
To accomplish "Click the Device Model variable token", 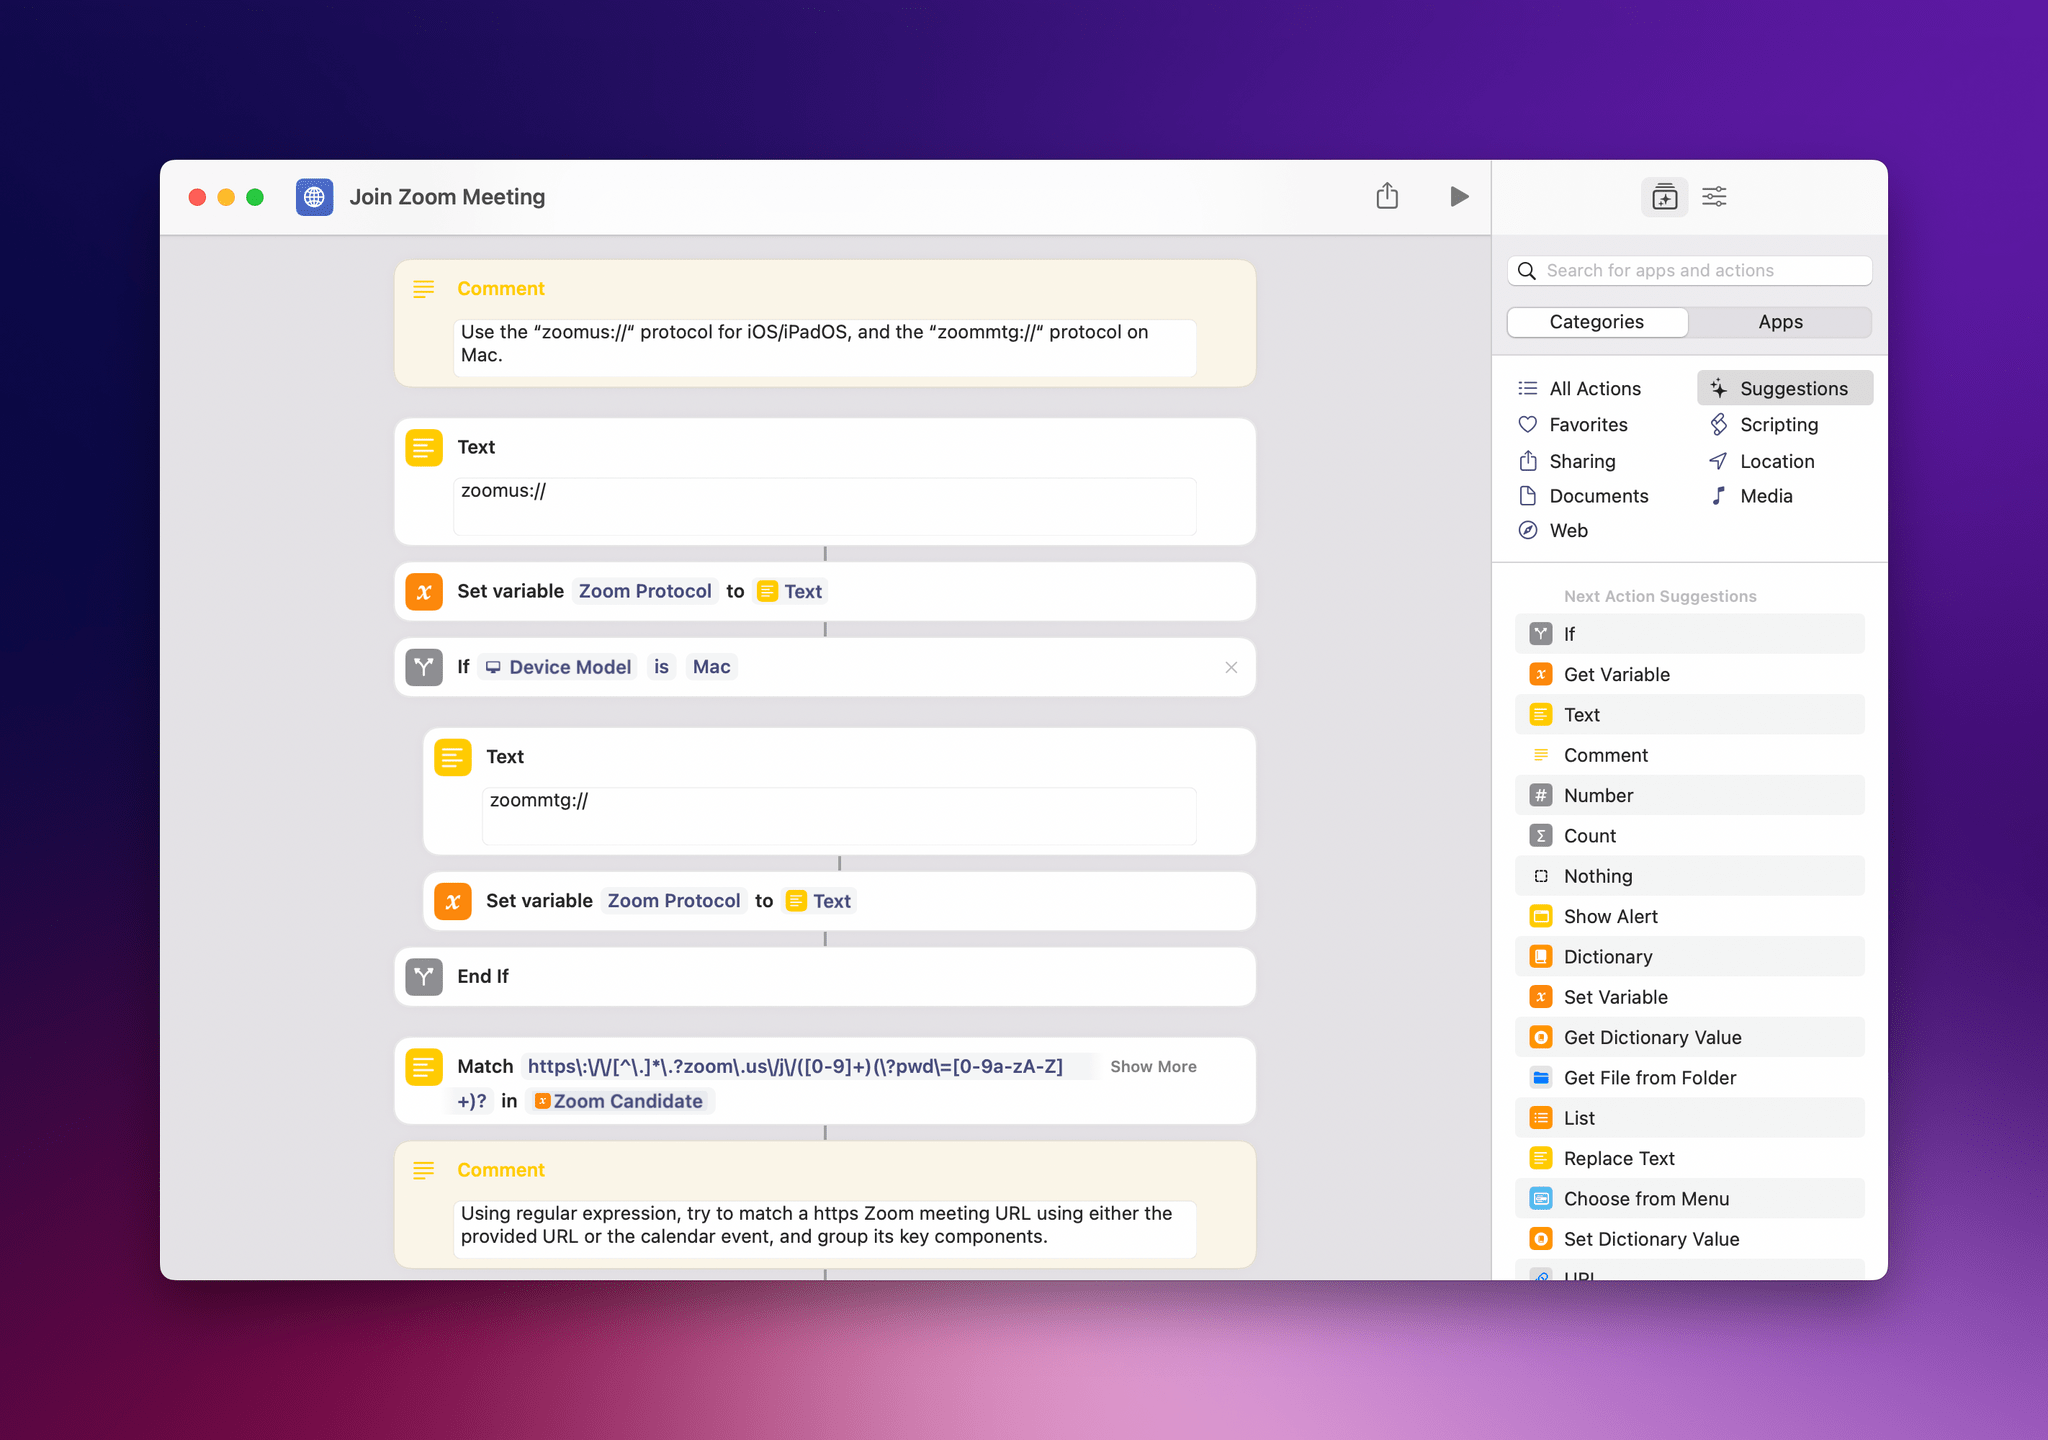I will tap(559, 667).
